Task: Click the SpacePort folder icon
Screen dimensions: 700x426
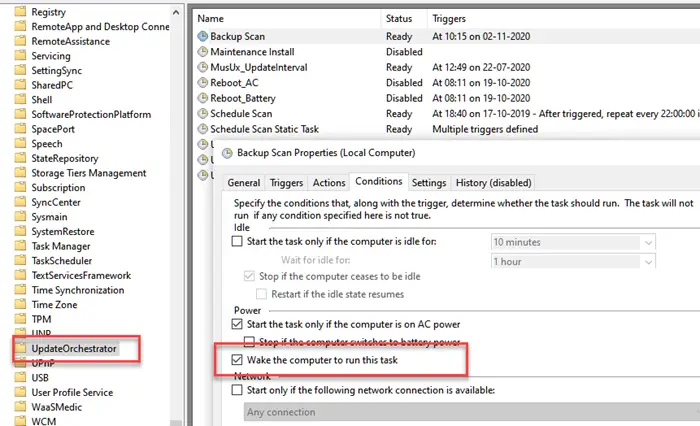Action: (x=20, y=129)
